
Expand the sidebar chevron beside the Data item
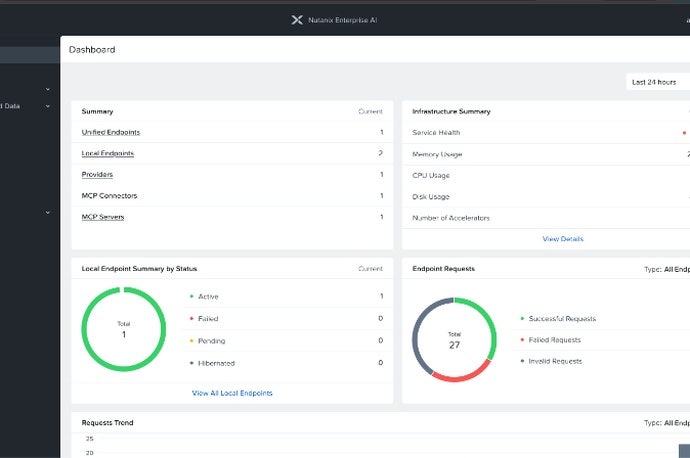tap(47, 105)
